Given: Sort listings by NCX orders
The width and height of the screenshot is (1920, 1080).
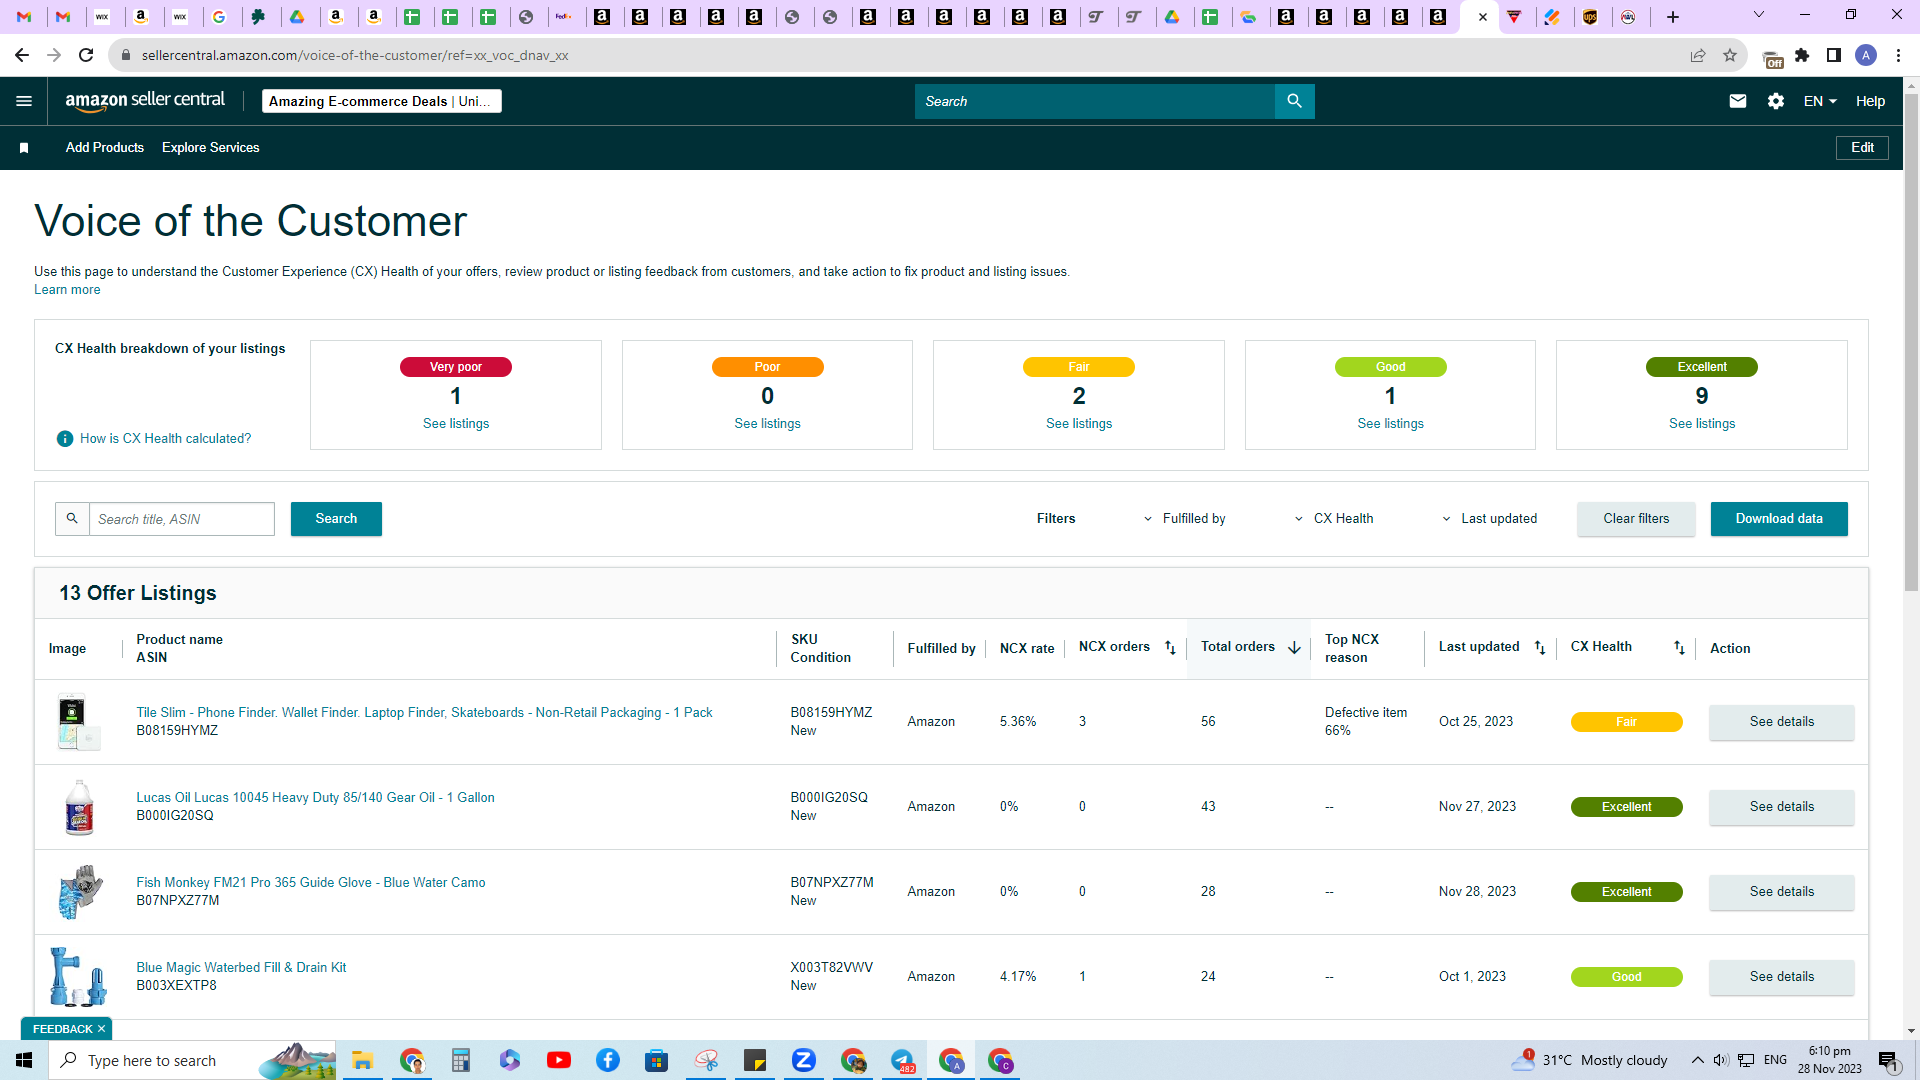Looking at the screenshot, I should pyautogui.click(x=1170, y=648).
